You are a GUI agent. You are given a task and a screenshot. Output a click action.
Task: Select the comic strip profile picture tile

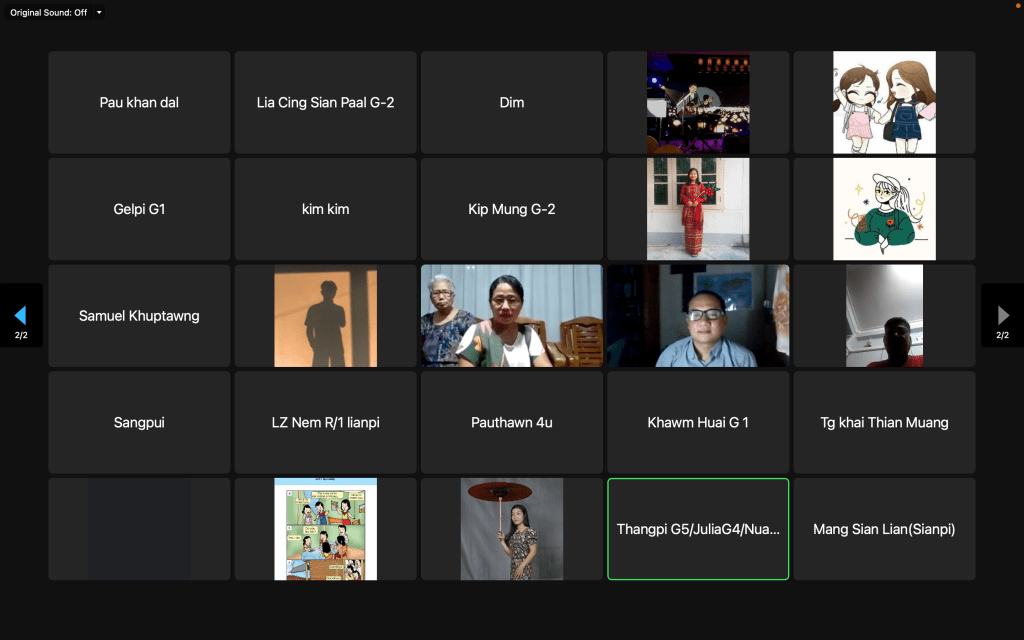(325, 529)
